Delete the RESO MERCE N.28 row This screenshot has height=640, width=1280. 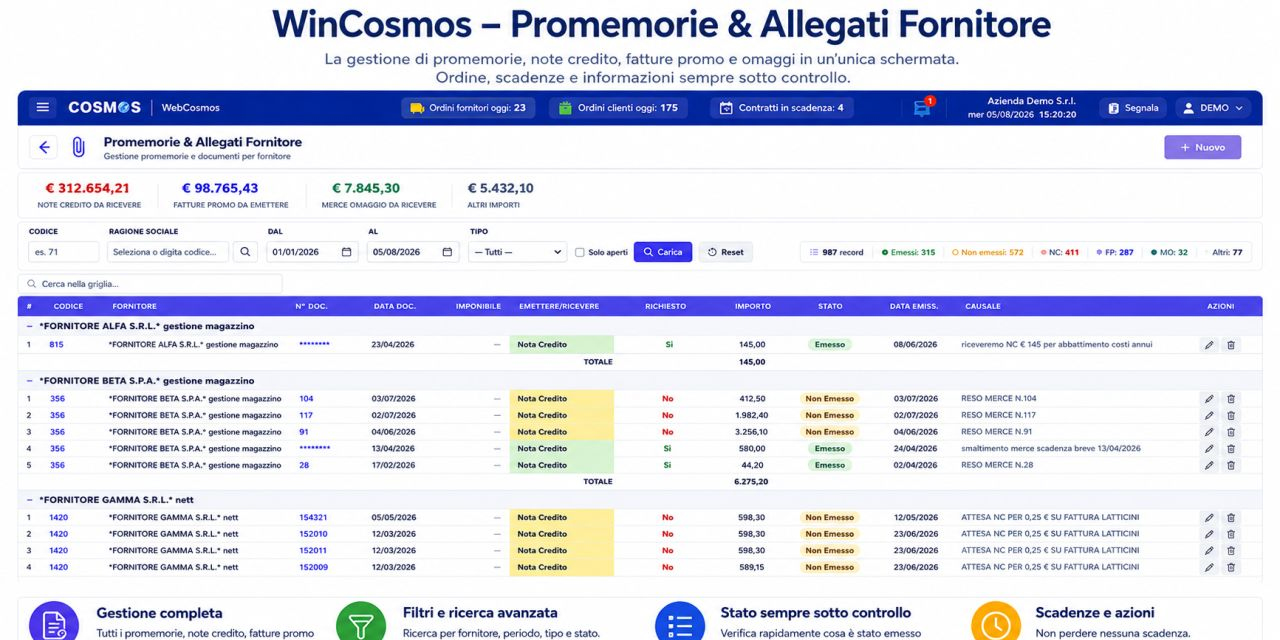click(x=1231, y=465)
